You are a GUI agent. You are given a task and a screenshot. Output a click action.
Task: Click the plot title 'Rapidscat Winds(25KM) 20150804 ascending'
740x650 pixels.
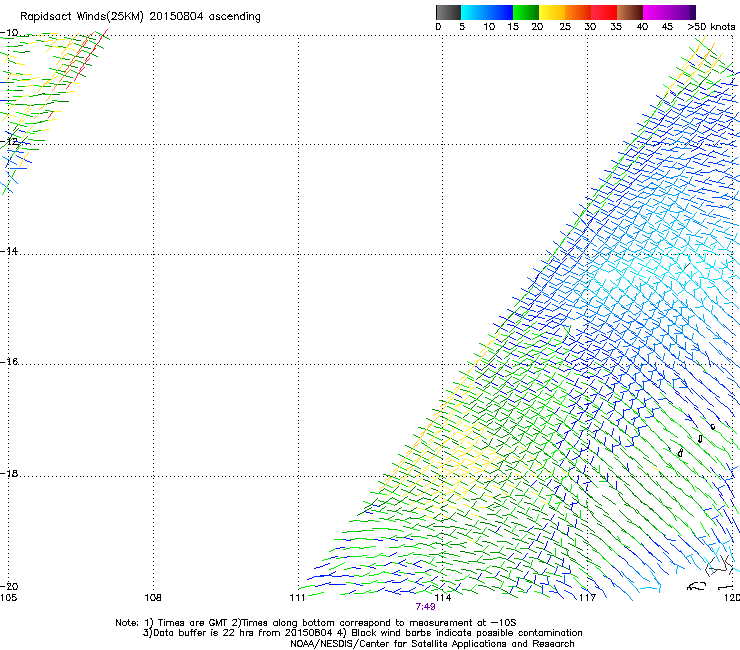140,17
